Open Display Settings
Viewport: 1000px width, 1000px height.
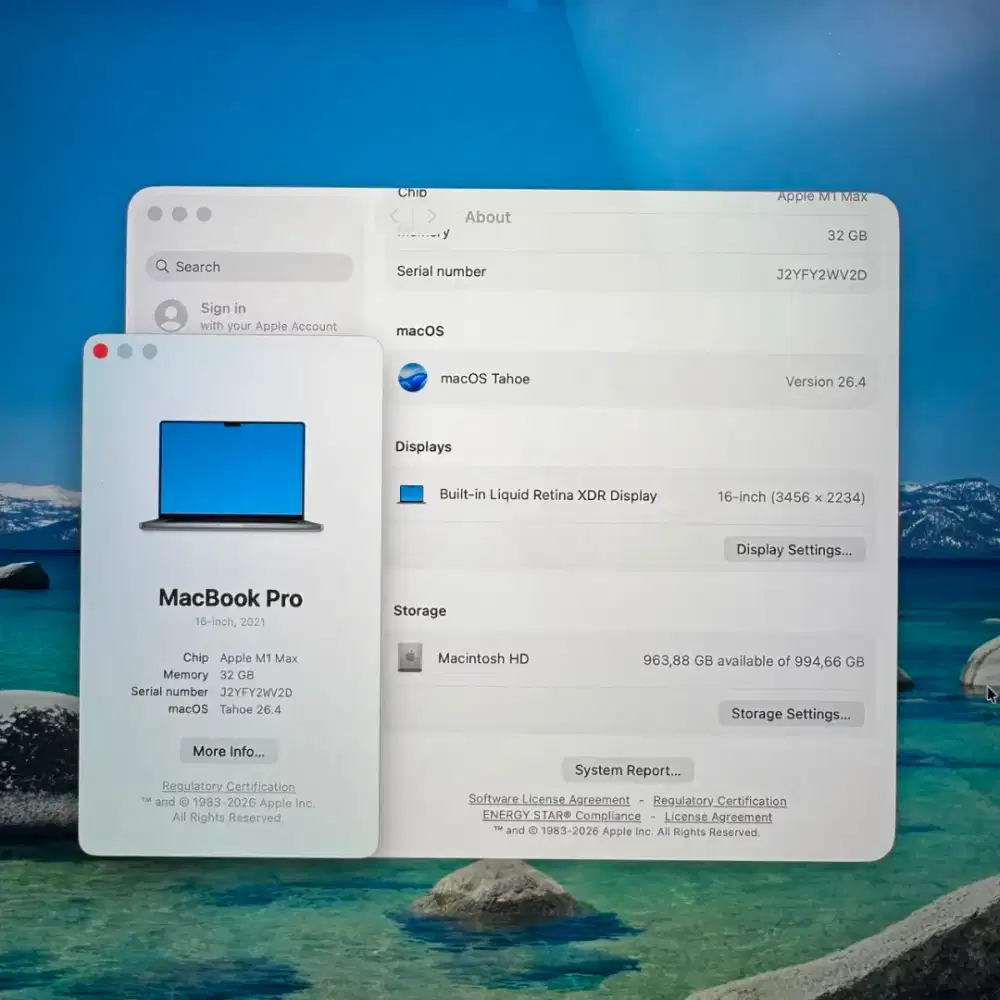pos(794,550)
